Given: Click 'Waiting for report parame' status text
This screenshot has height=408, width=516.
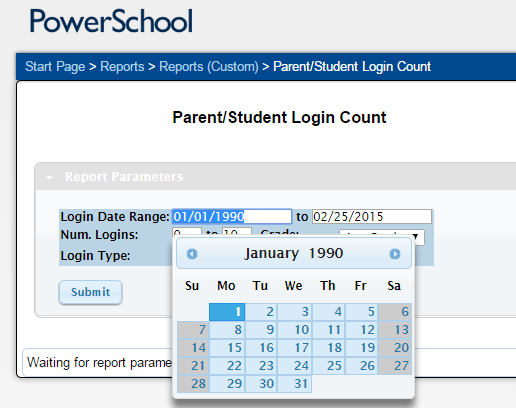Looking at the screenshot, I should [x=100, y=363].
